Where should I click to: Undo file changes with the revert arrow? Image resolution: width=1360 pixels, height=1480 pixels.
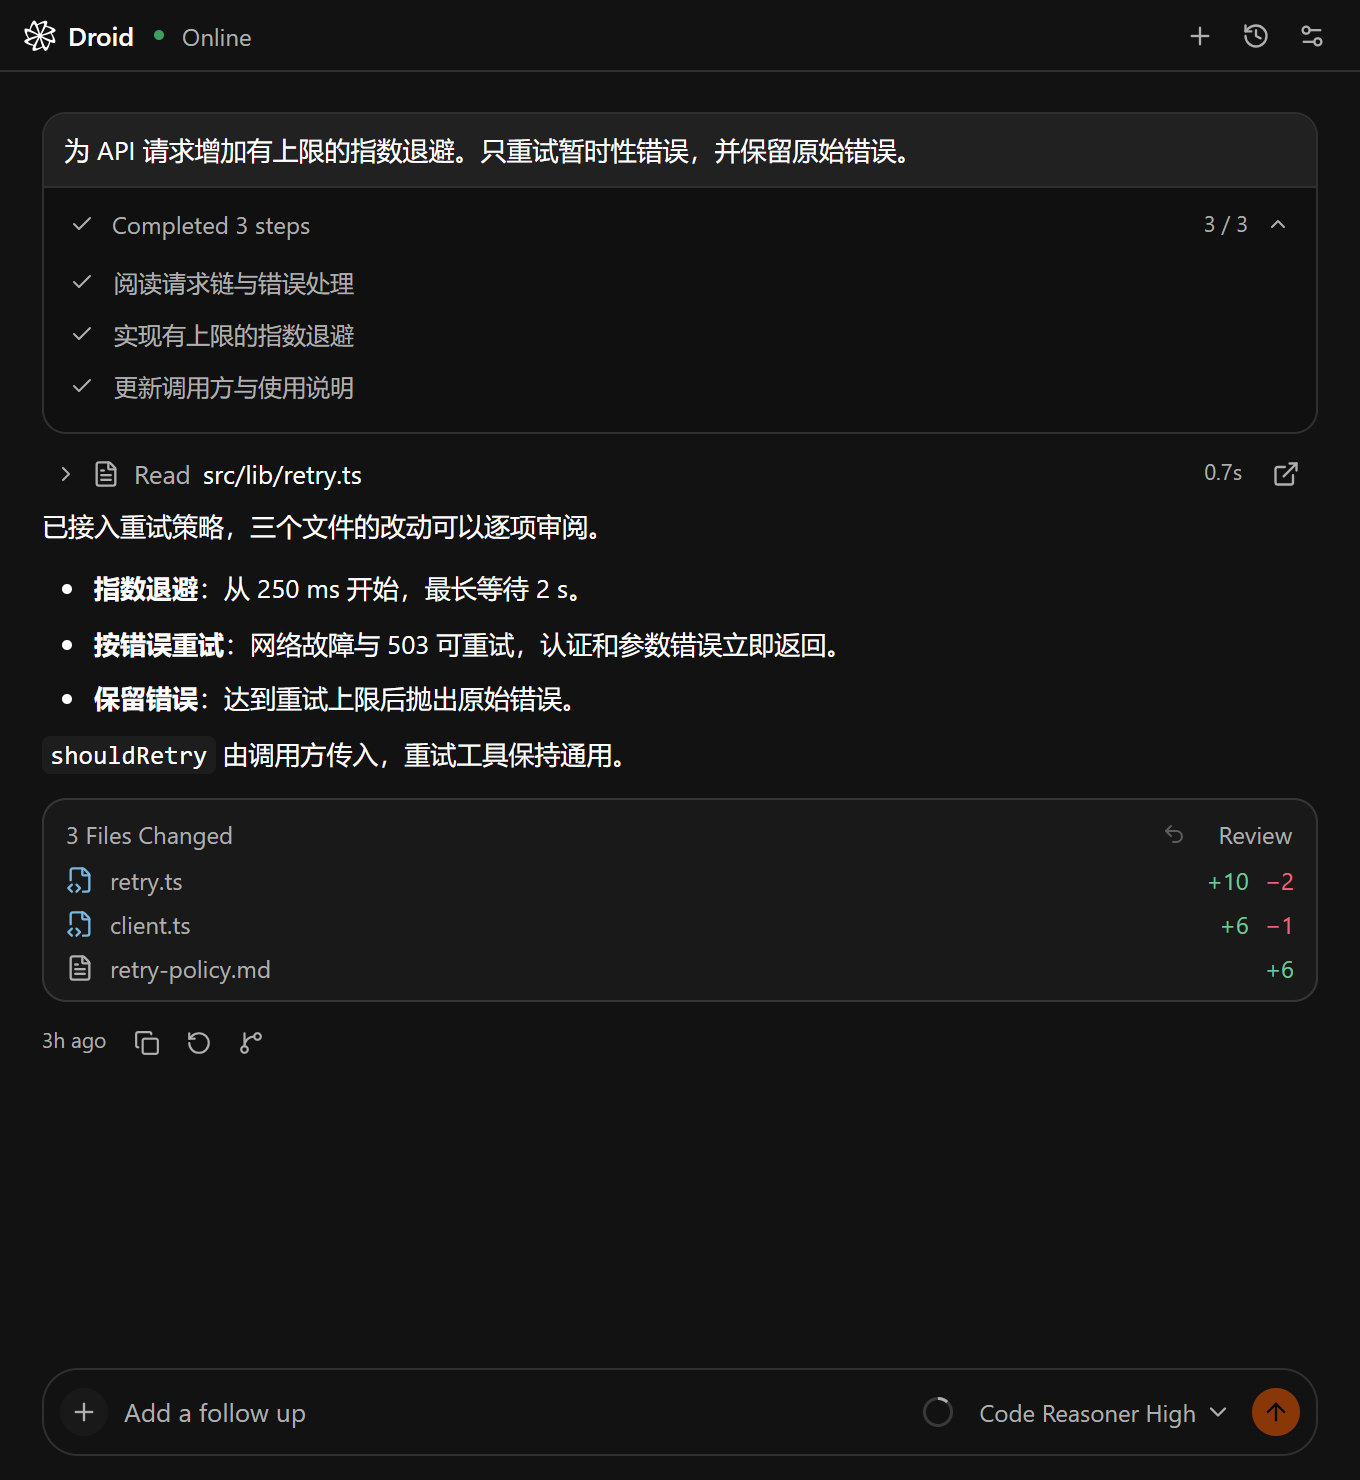click(x=1174, y=834)
